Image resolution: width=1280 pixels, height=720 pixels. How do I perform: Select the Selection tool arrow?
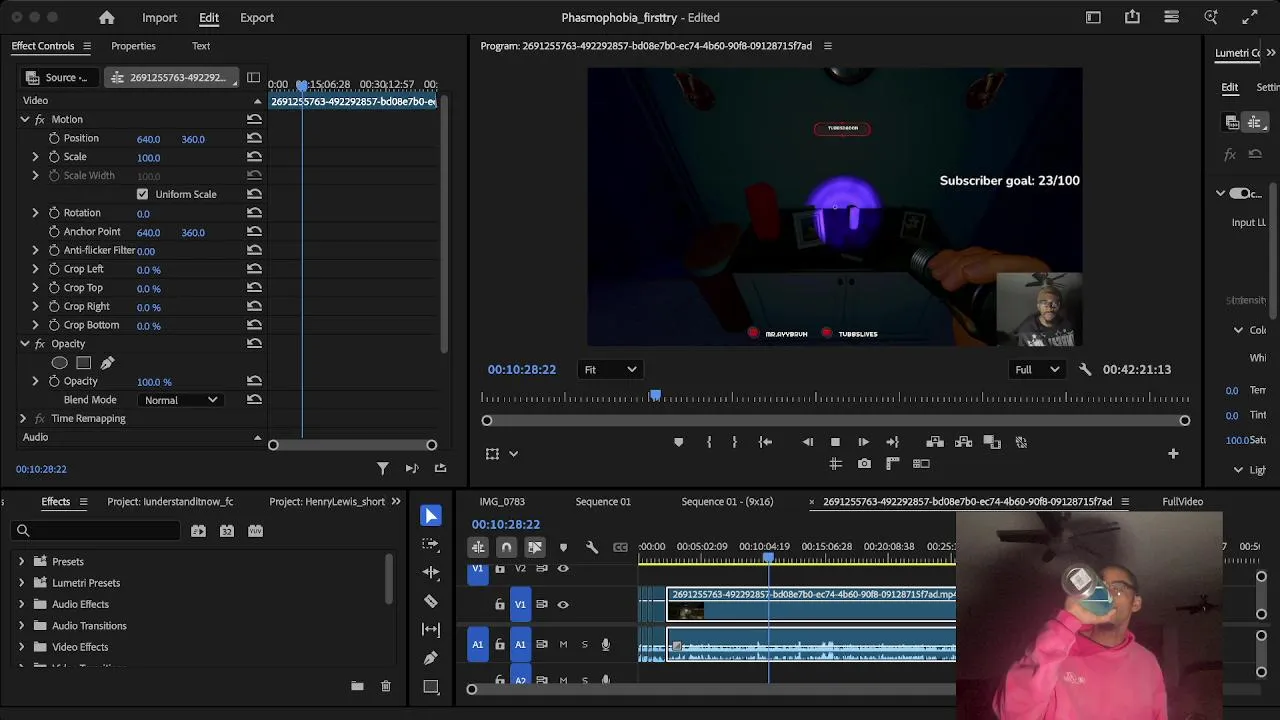click(431, 516)
